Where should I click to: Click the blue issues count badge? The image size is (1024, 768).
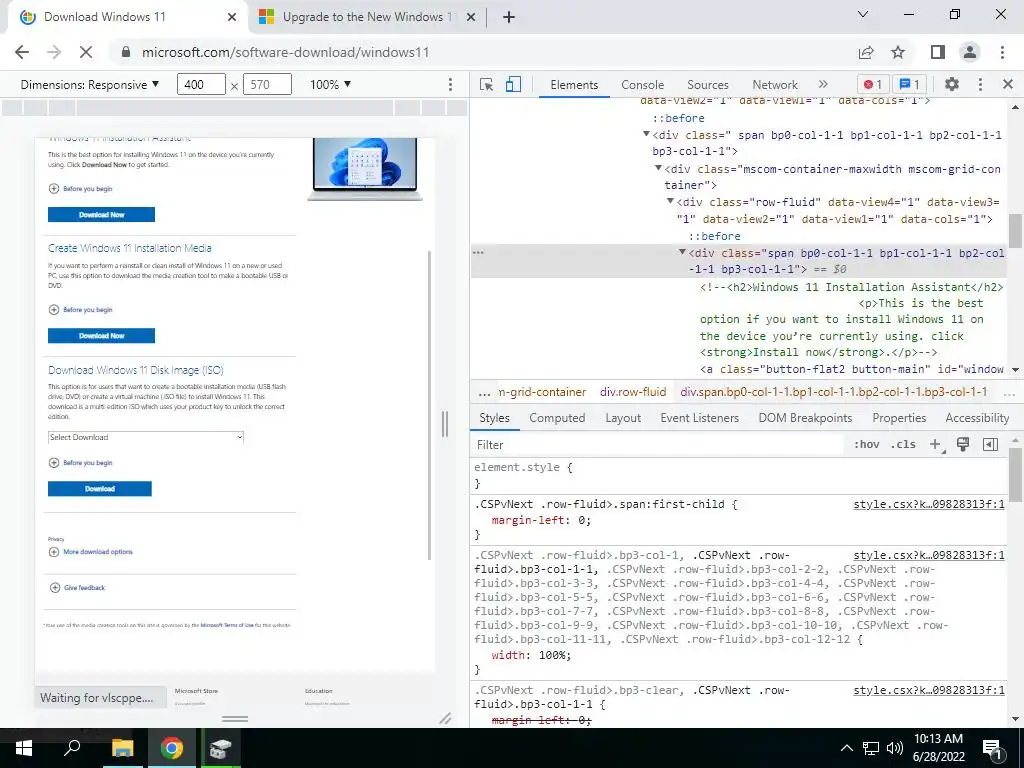[x=910, y=84]
